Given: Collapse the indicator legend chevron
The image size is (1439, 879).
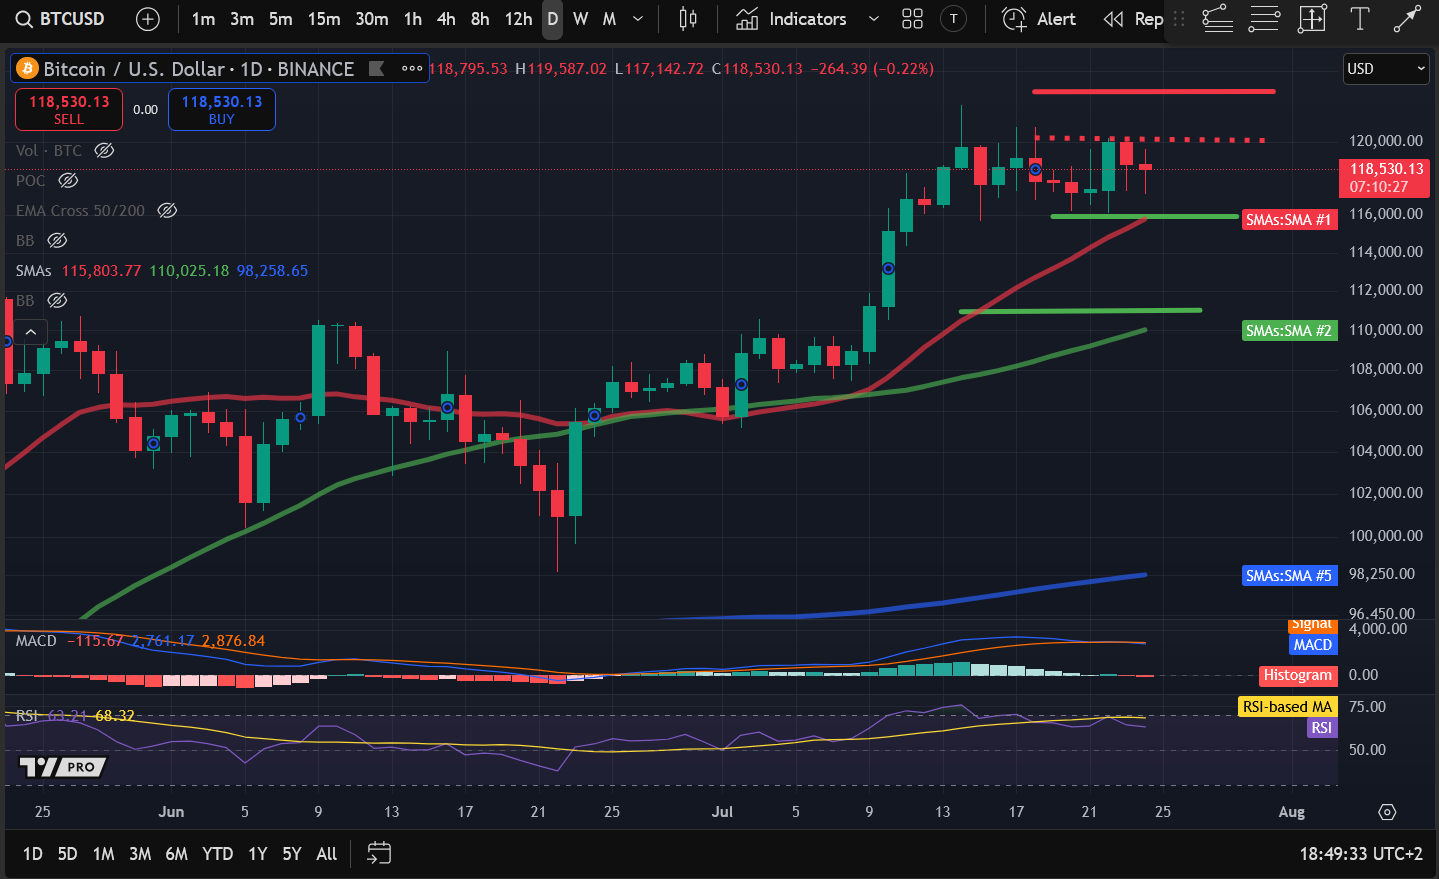Looking at the screenshot, I should (x=31, y=332).
